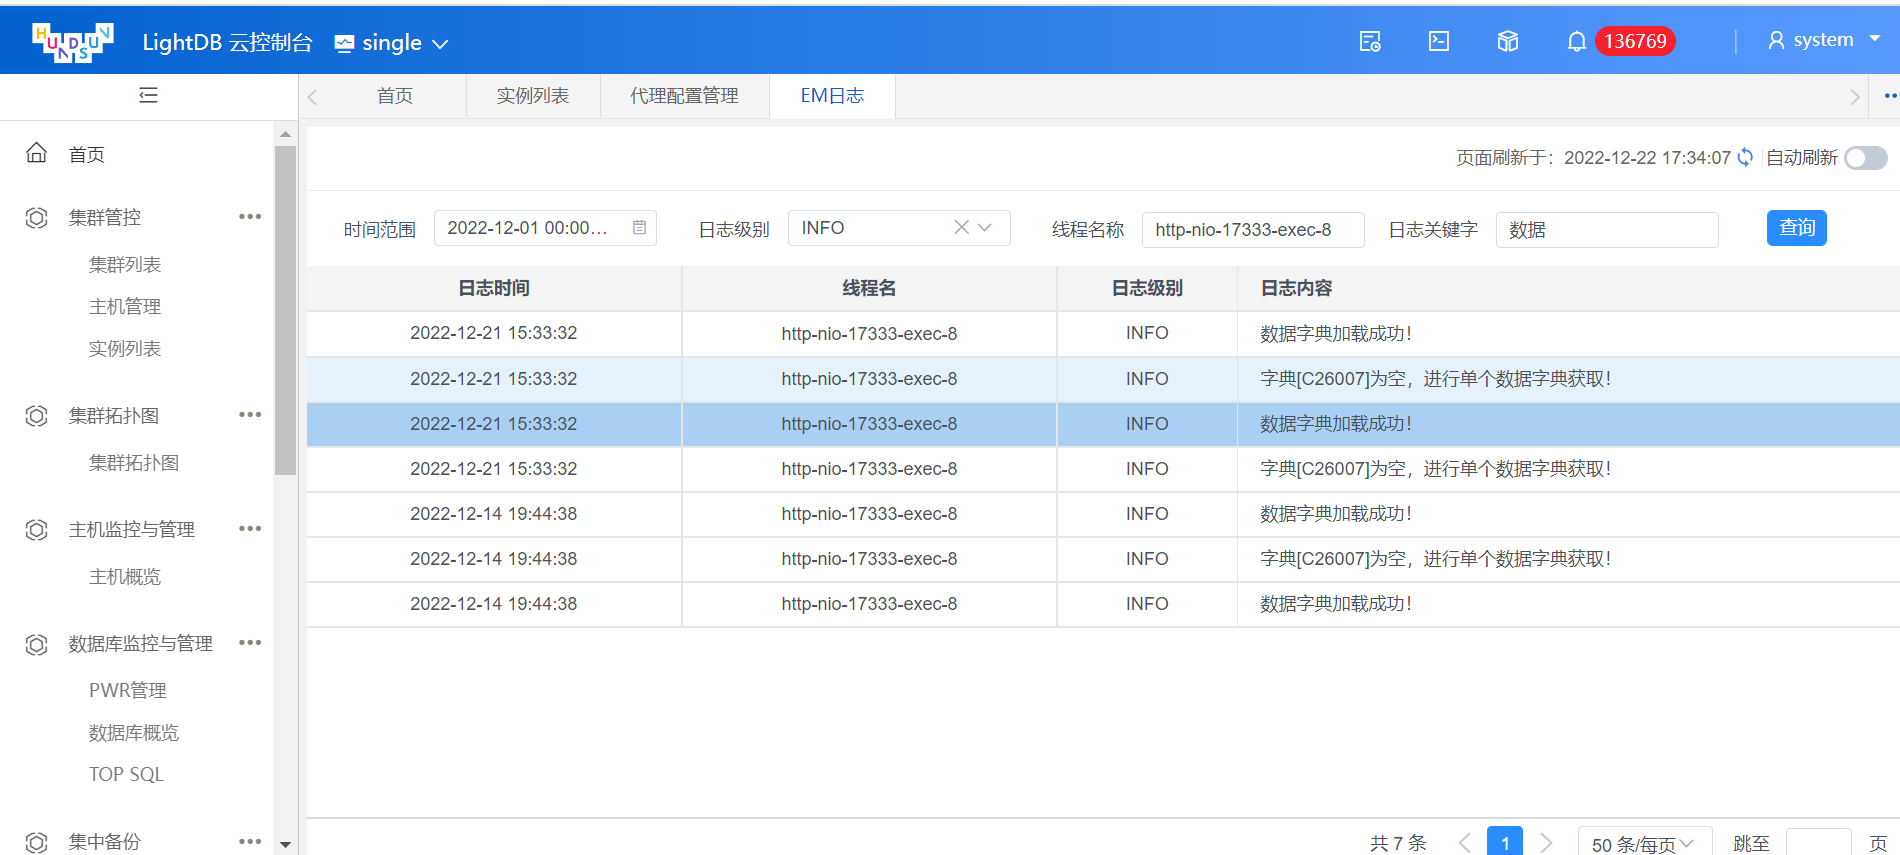Image resolution: width=1900 pixels, height=855 pixels.
Task: Focus the 跳至 page number input
Action: pyautogui.click(x=1818, y=842)
